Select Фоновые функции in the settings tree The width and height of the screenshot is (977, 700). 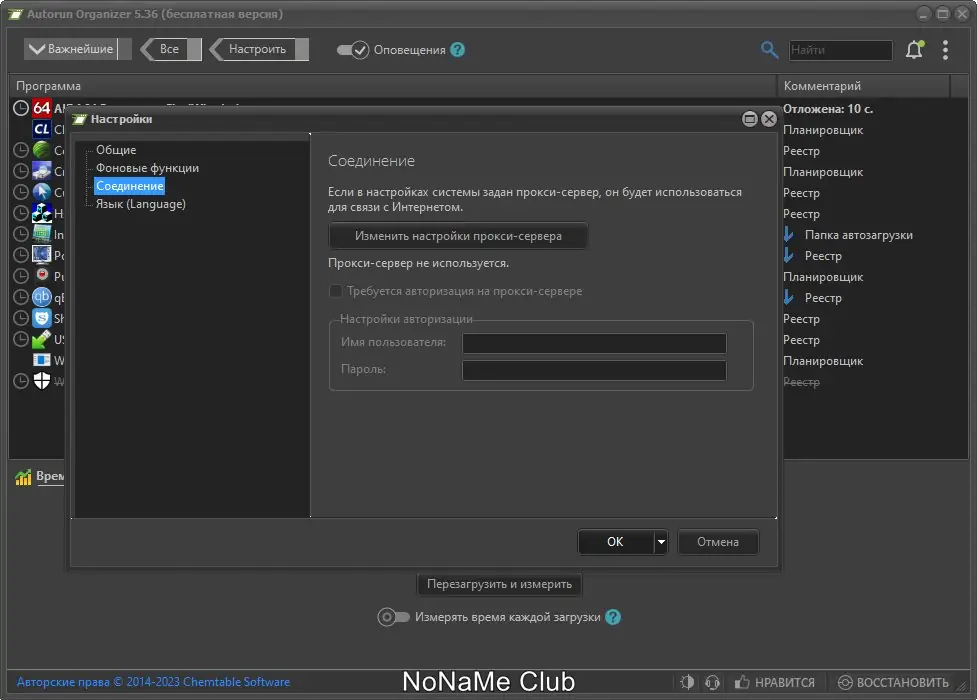(x=147, y=168)
